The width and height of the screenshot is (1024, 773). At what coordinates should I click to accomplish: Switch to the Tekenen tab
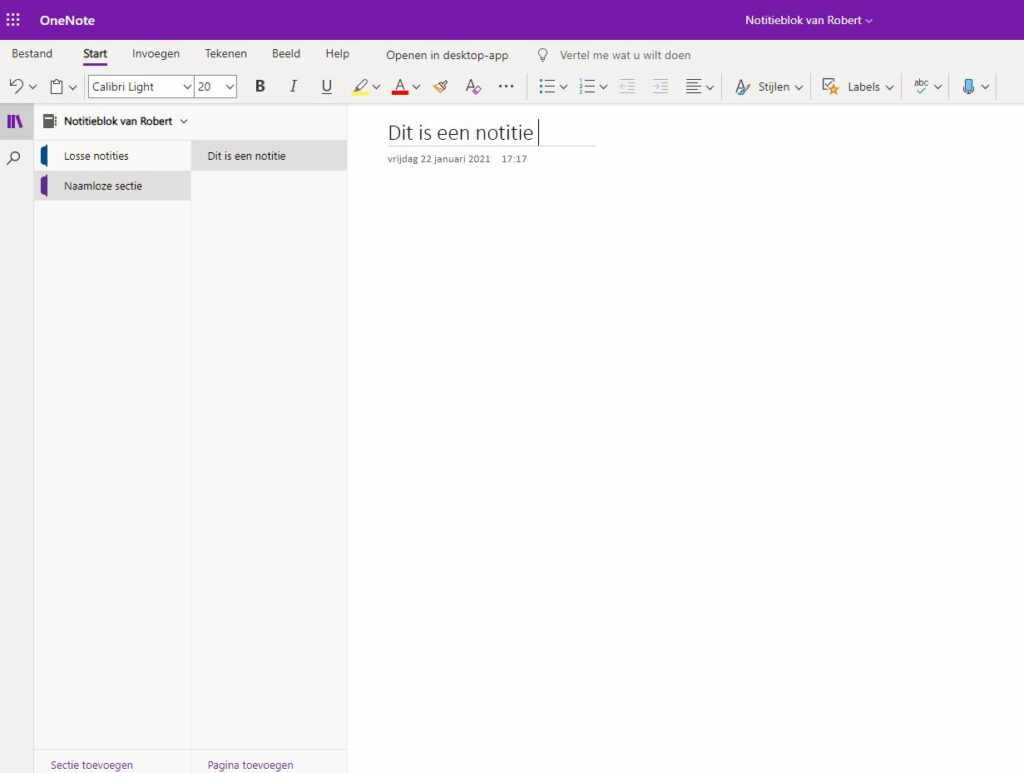click(x=226, y=54)
